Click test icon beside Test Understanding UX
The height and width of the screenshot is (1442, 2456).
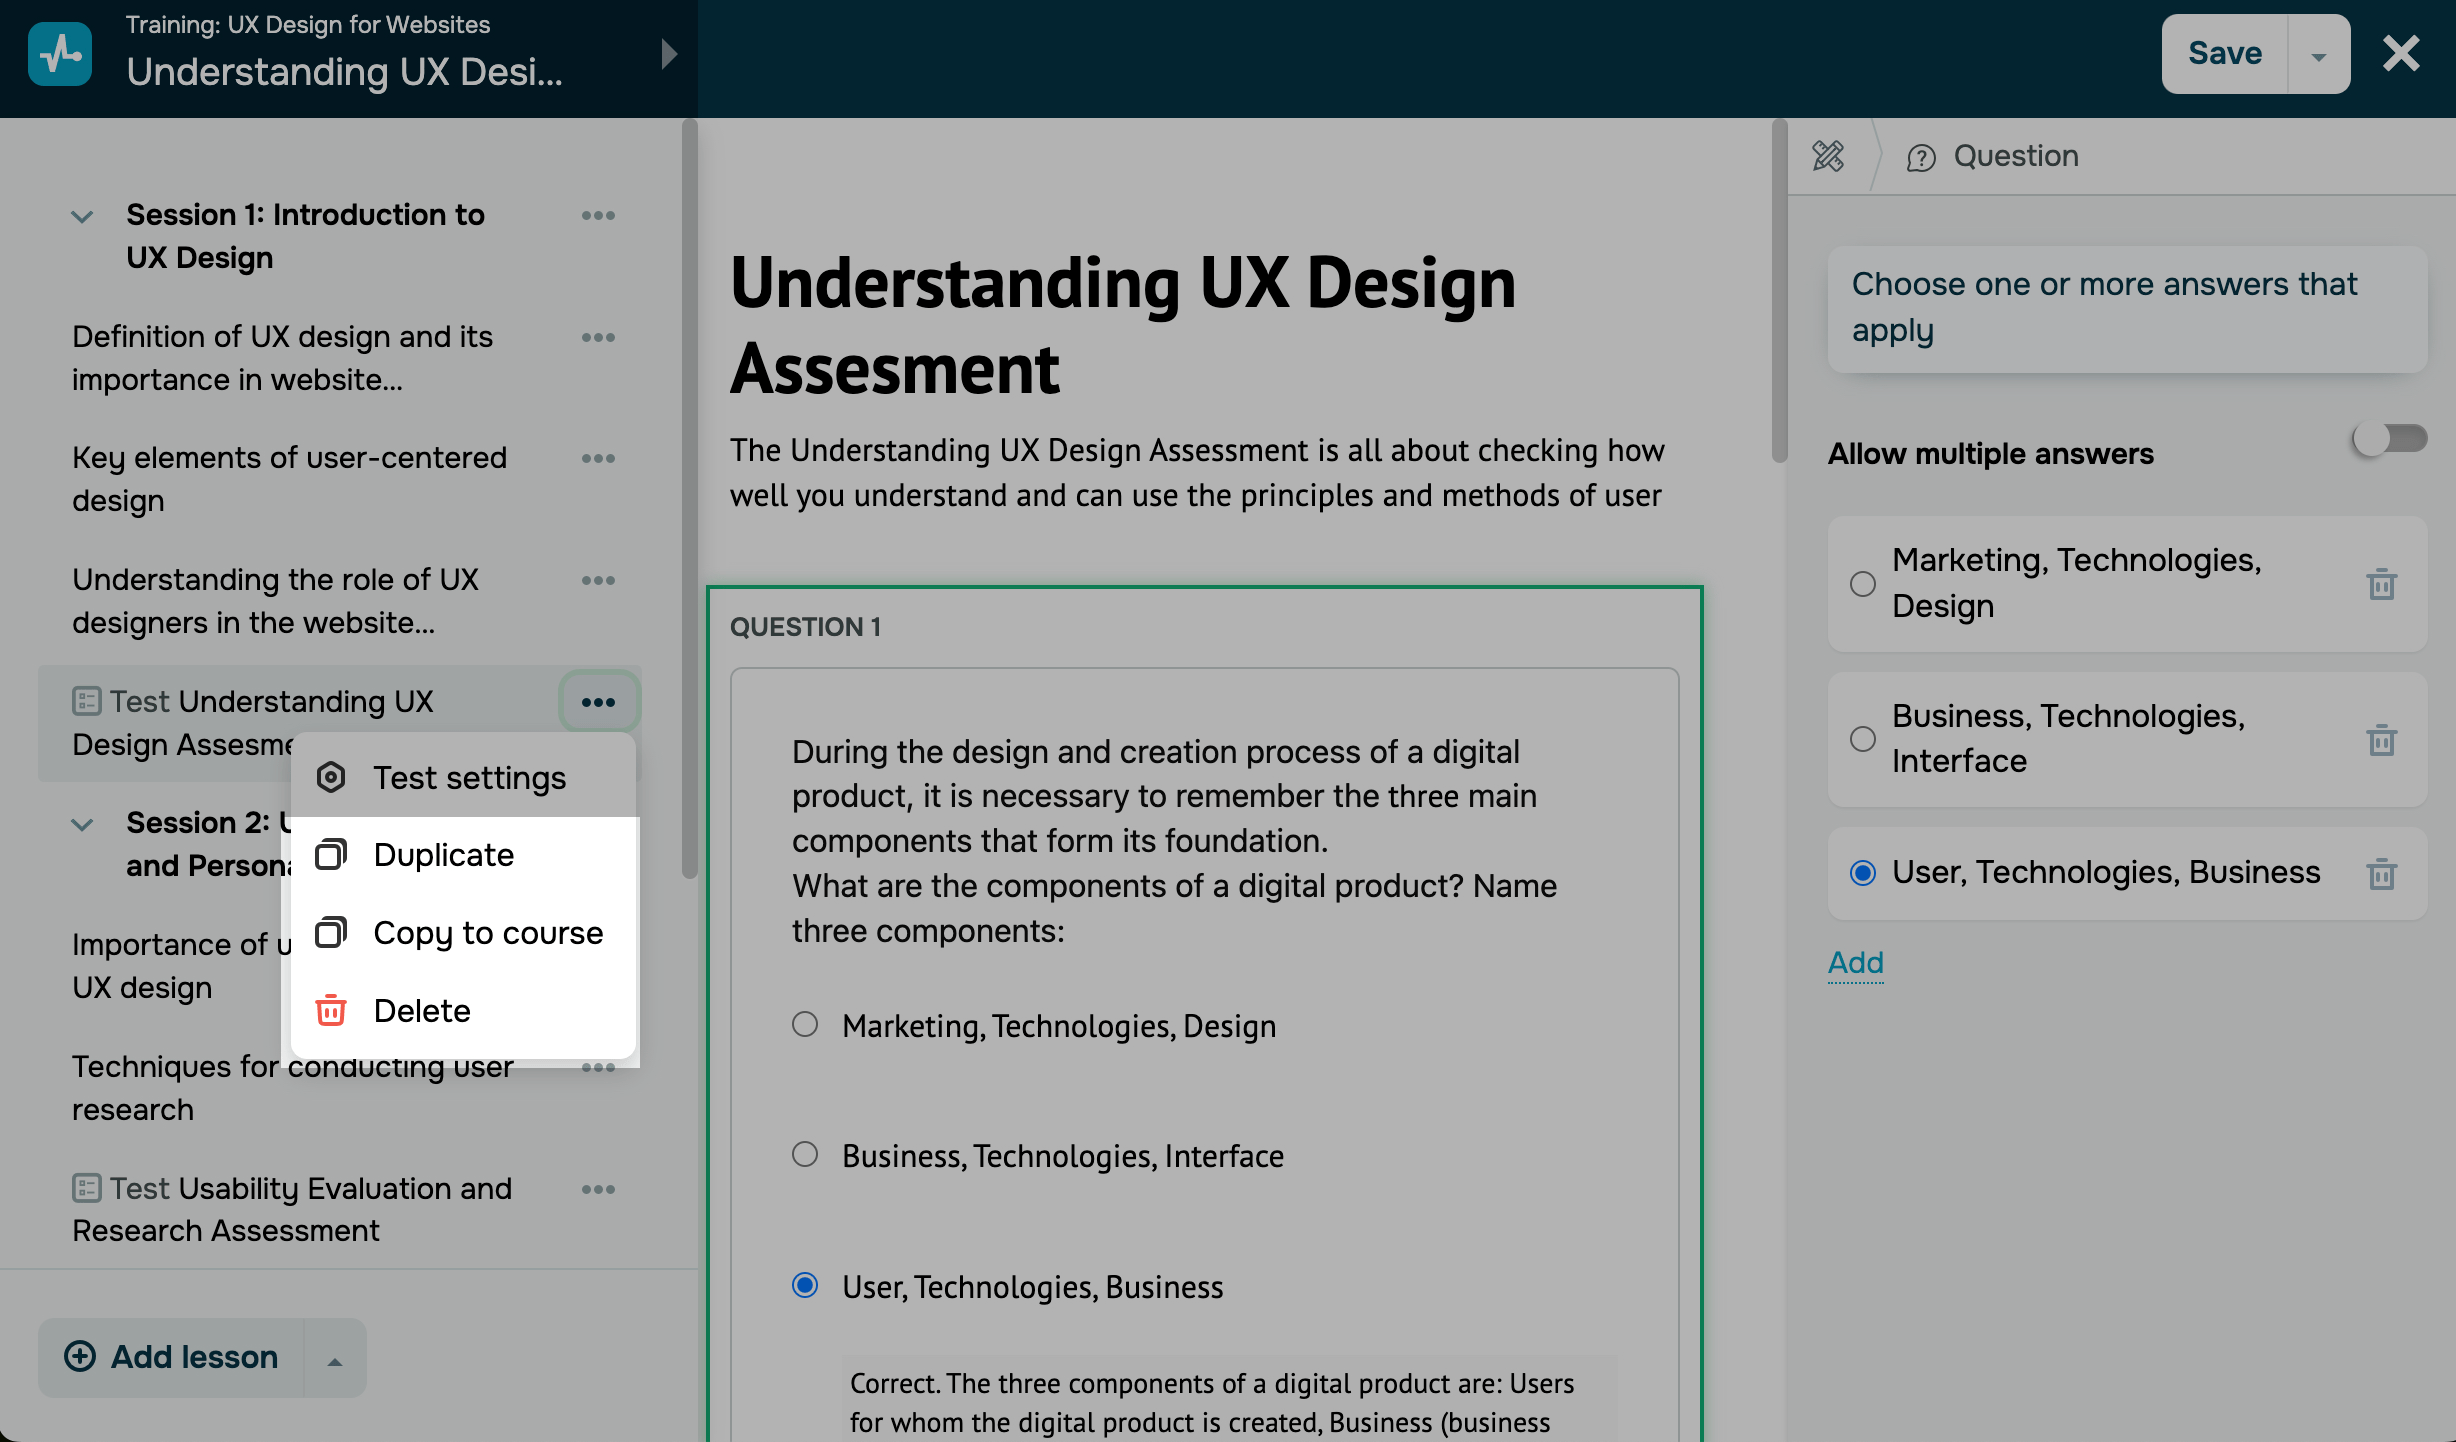click(x=86, y=701)
